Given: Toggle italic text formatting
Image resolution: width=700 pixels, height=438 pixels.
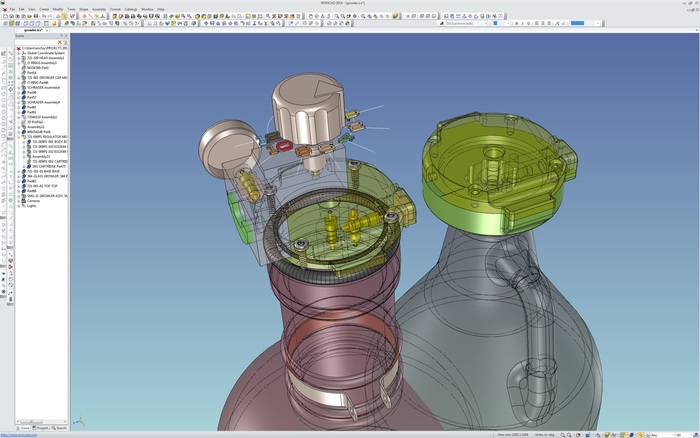Looking at the screenshot, I should click(523, 23).
